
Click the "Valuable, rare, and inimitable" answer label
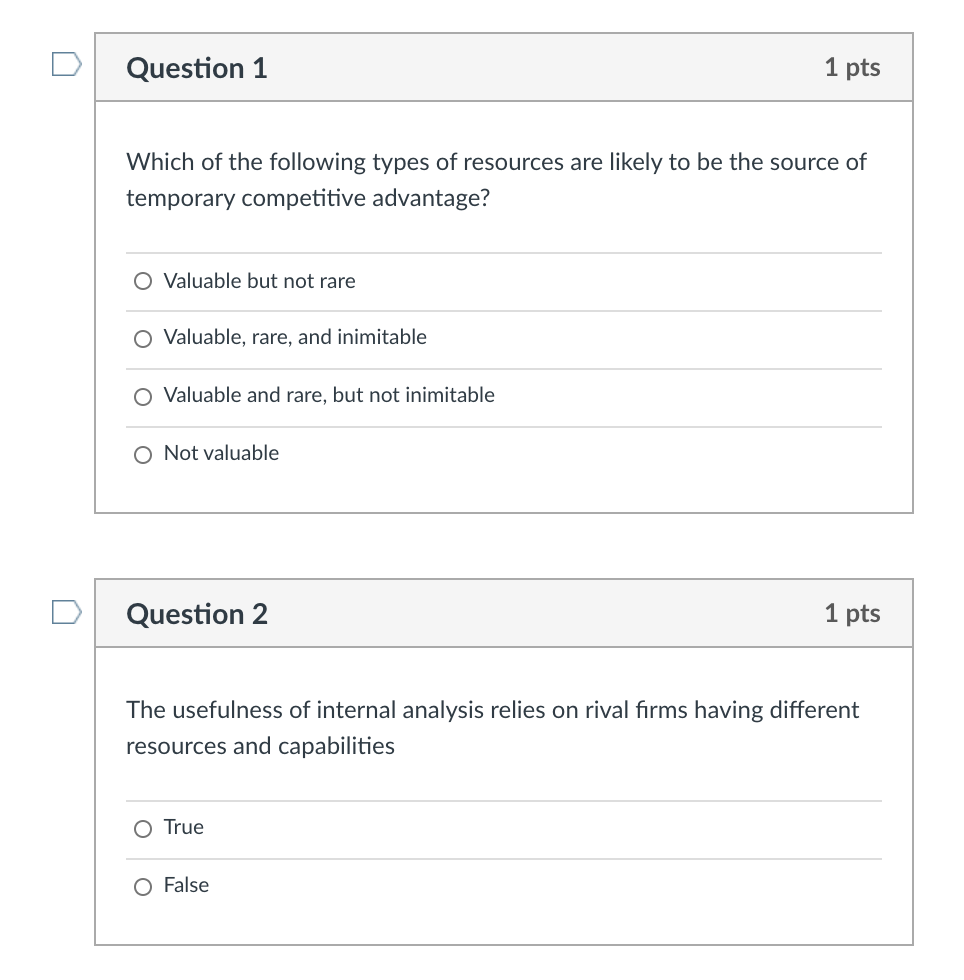tap(295, 338)
